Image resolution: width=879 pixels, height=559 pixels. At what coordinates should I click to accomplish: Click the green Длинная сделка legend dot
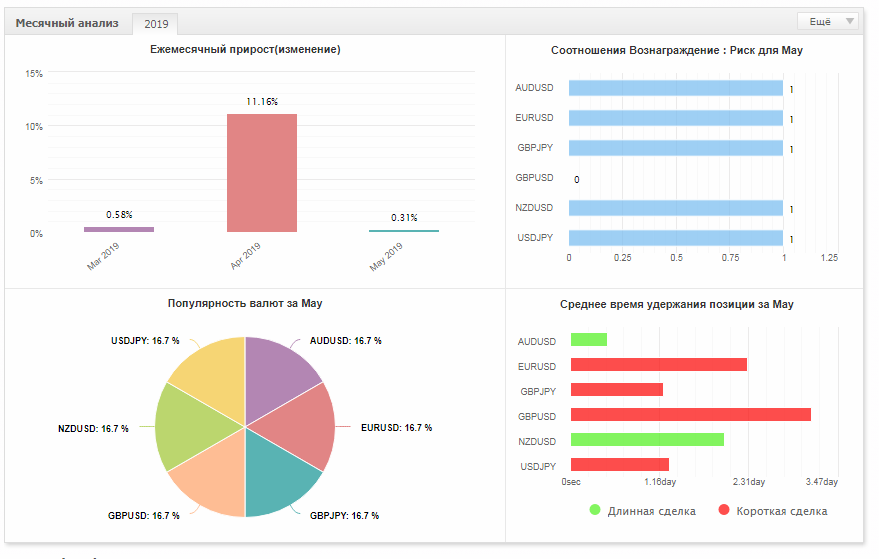(595, 510)
